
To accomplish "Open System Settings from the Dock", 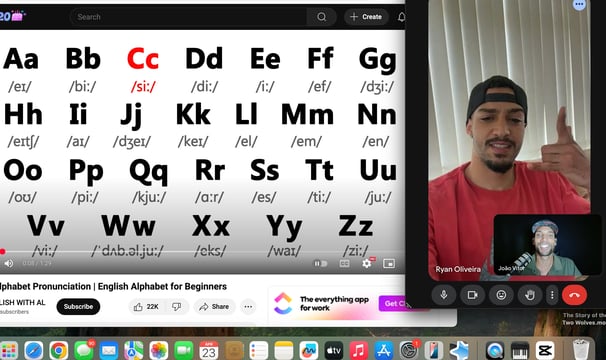I will pyautogui.click(x=409, y=351).
